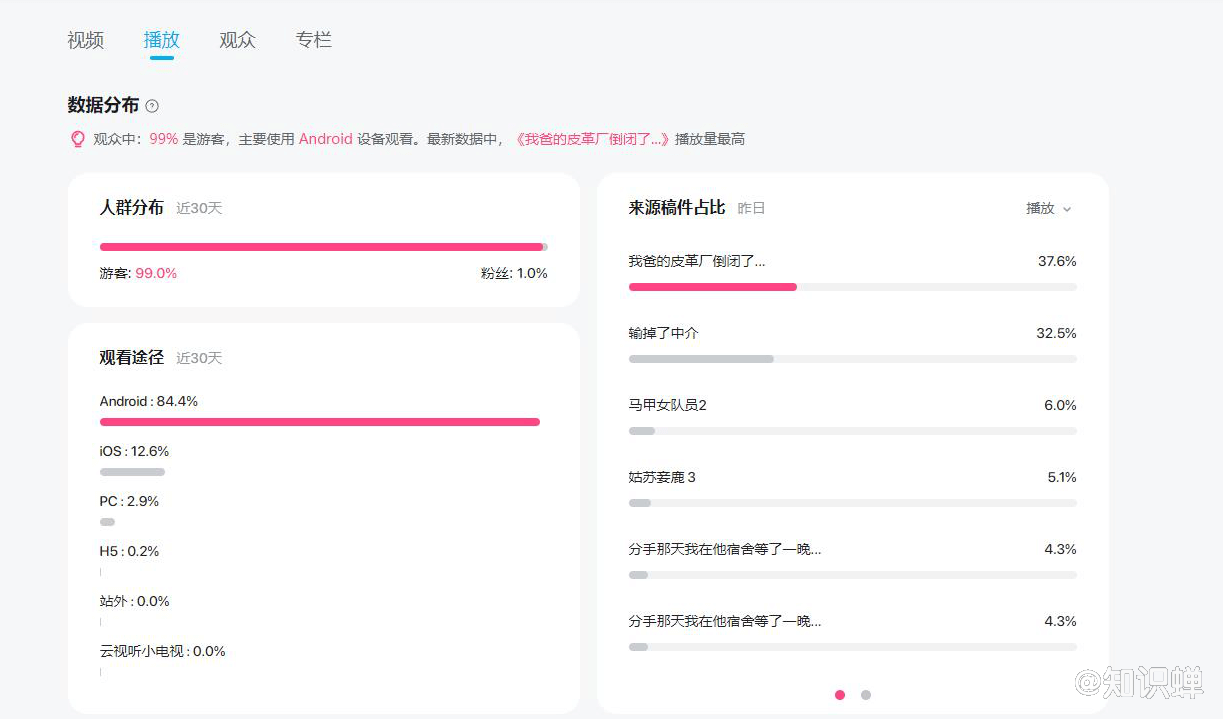
Task: Click the PC 2.9% viewing path label
Action: pos(129,501)
